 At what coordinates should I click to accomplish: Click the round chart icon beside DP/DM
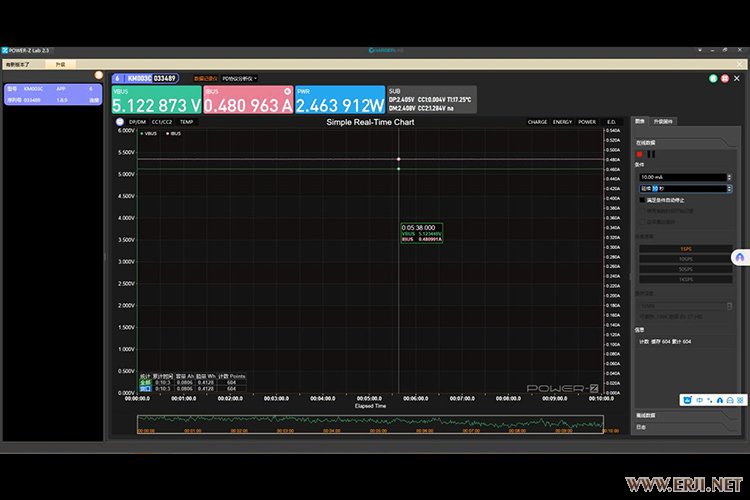pyautogui.click(x=119, y=122)
